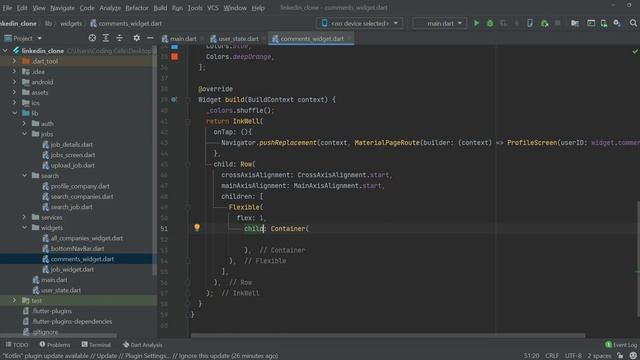The height and width of the screenshot is (360, 640).
Task: Open the search everywhere magnifier icon
Action: coord(633,23)
